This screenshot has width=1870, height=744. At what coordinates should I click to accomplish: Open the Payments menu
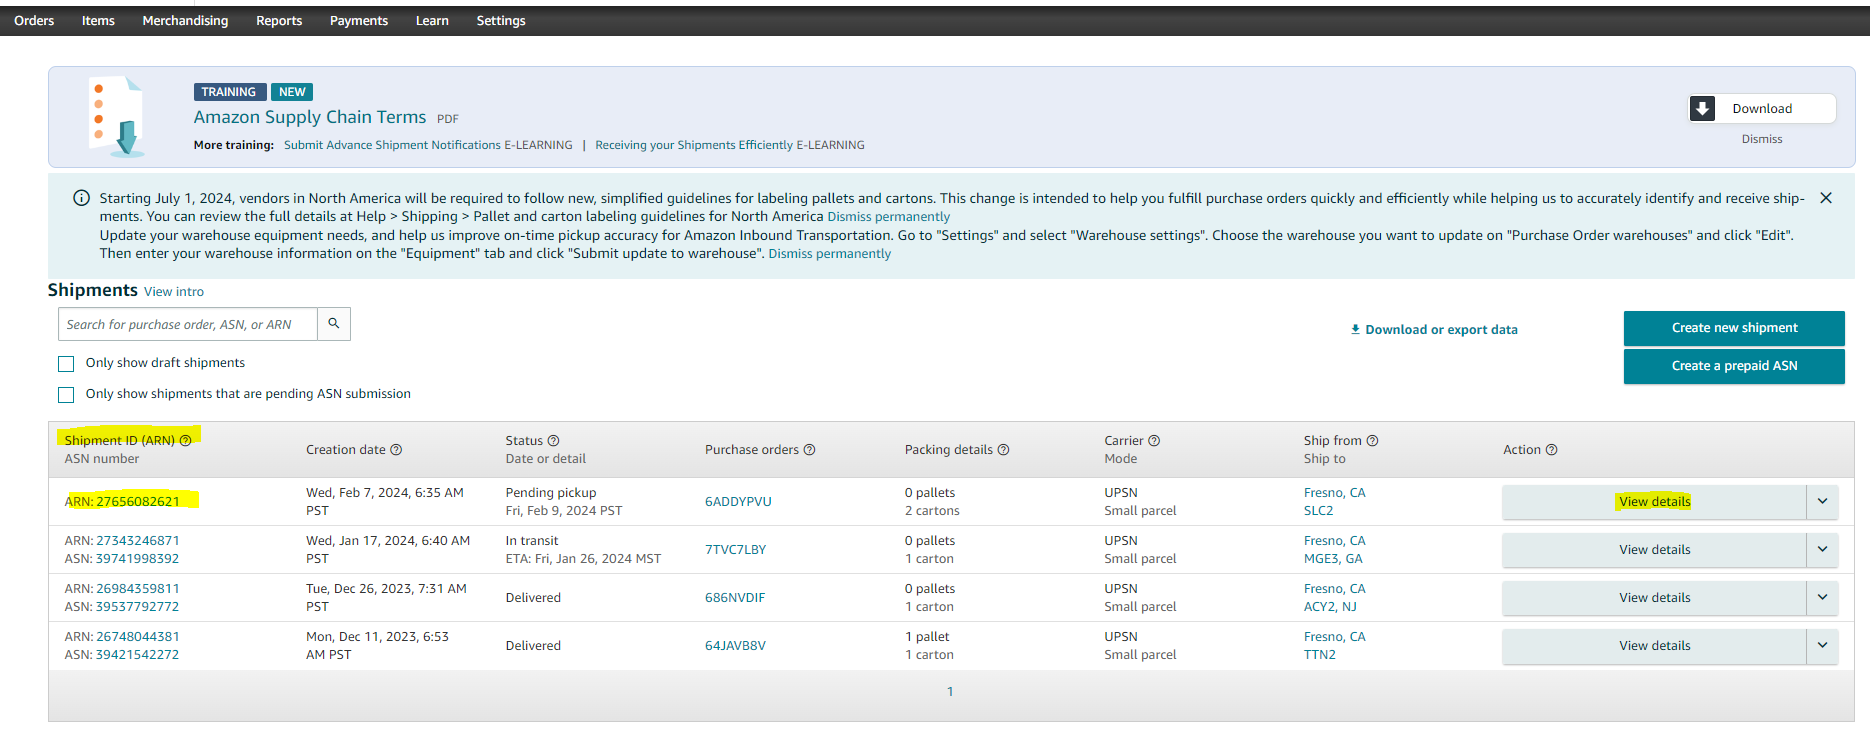[359, 21]
